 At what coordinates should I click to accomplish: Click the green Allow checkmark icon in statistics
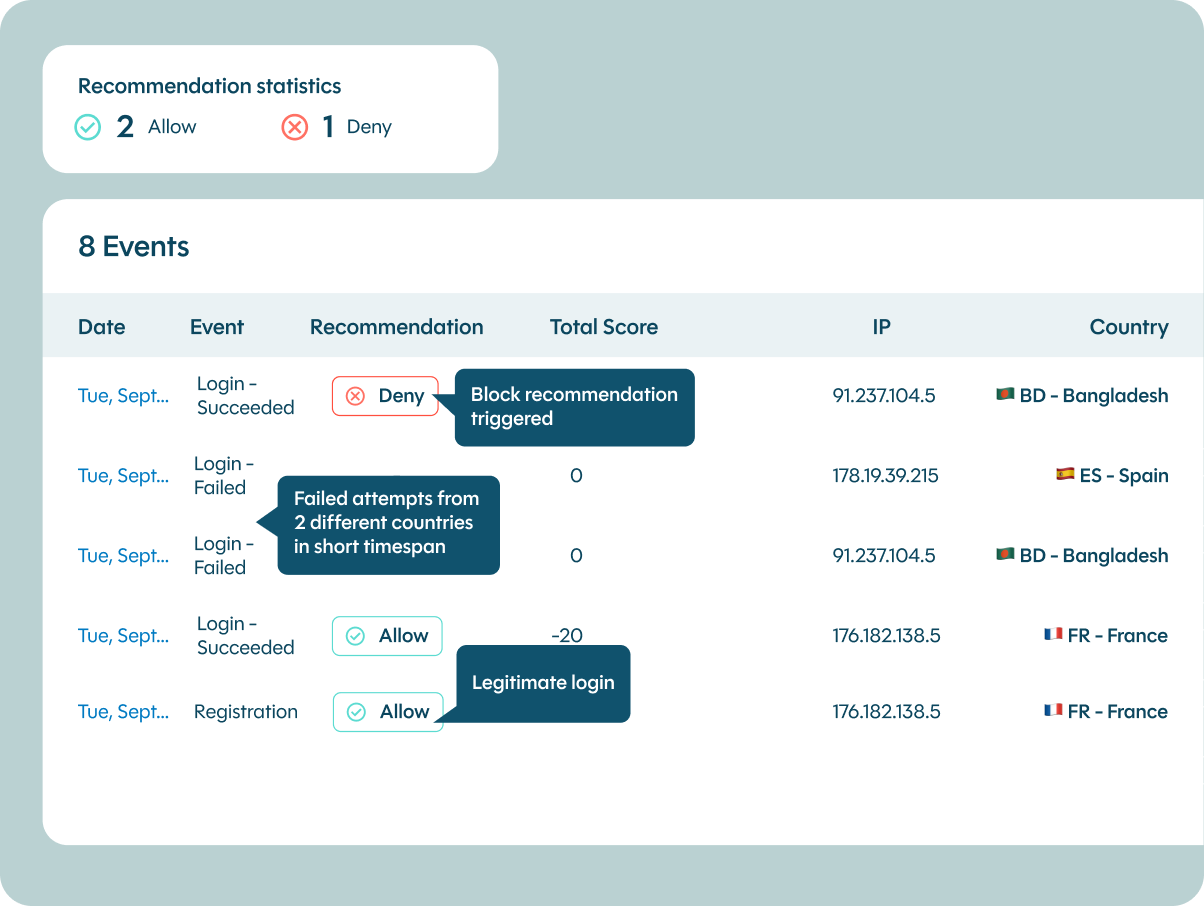click(88, 127)
